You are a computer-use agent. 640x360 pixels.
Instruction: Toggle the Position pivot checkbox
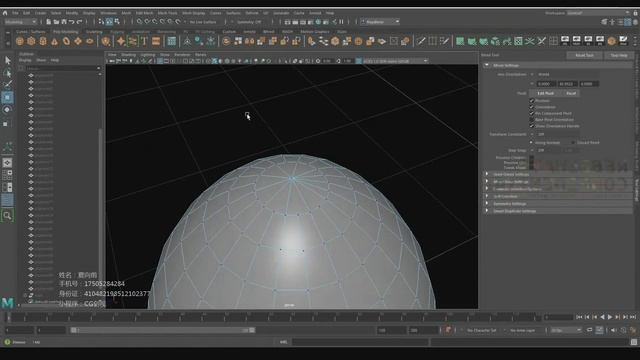pos(531,100)
